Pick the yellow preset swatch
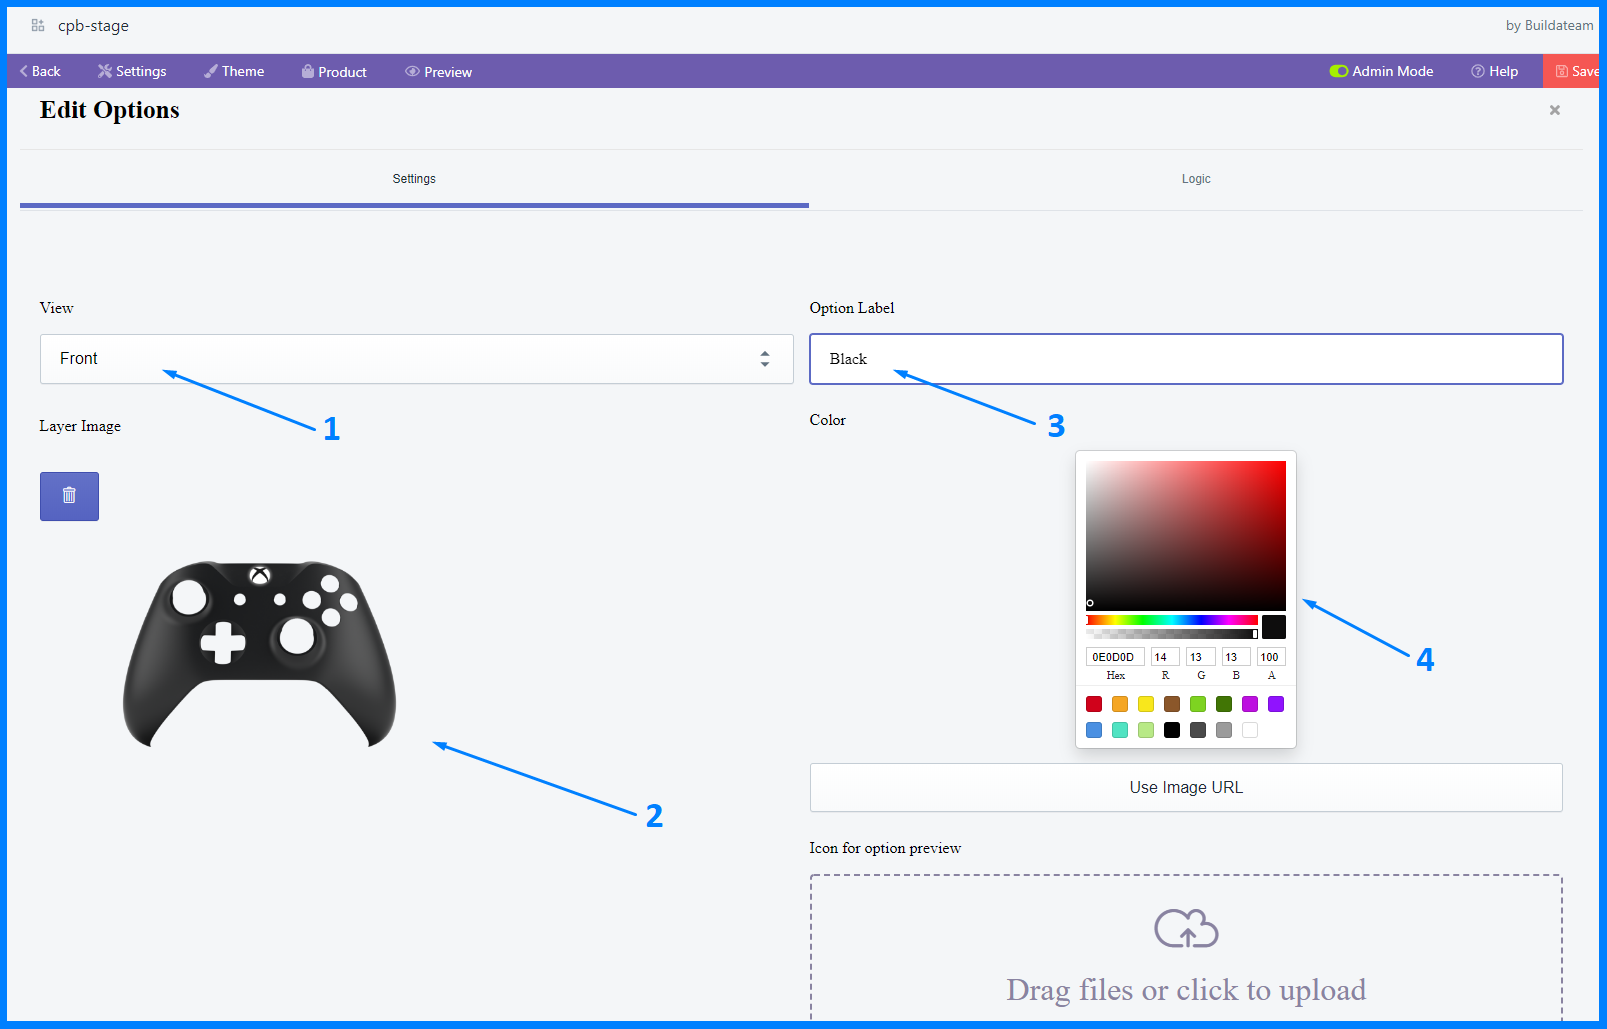The image size is (1607, 1029). click(x=1146, y=704)
